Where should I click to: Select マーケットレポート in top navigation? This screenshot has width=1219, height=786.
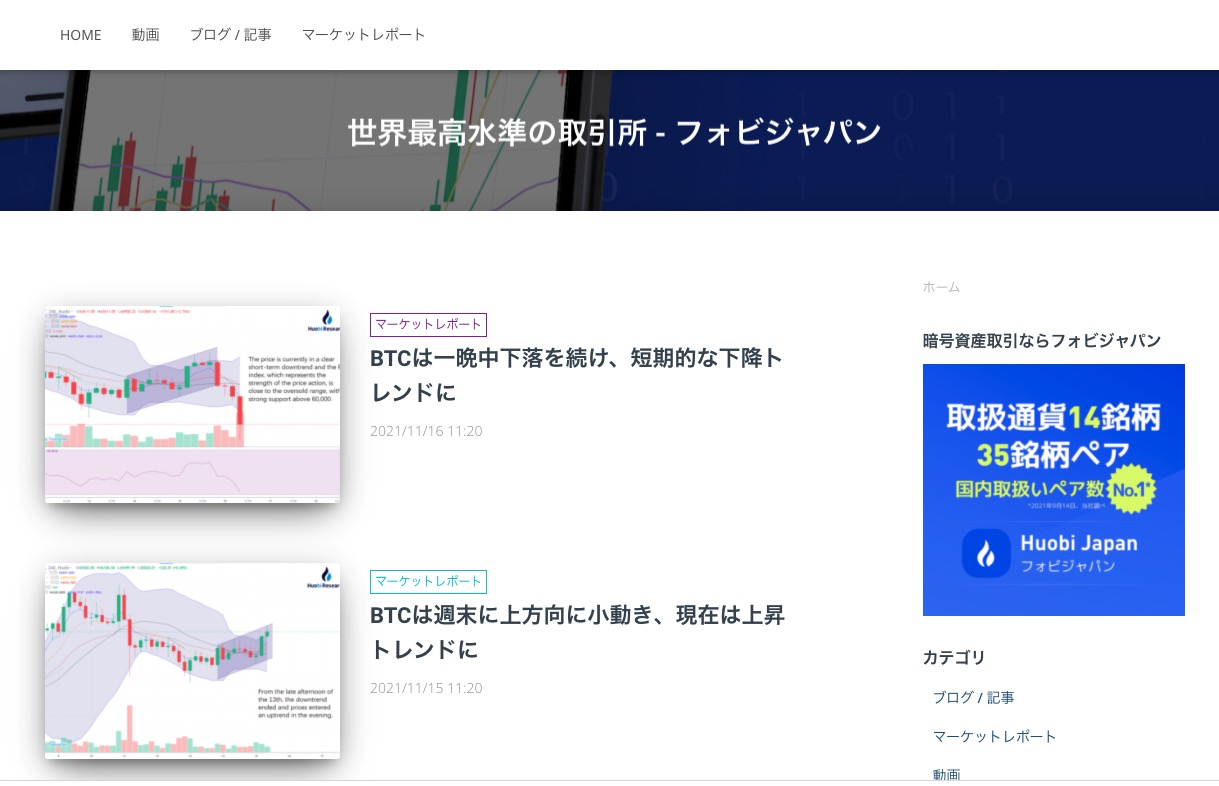(364, 35)
